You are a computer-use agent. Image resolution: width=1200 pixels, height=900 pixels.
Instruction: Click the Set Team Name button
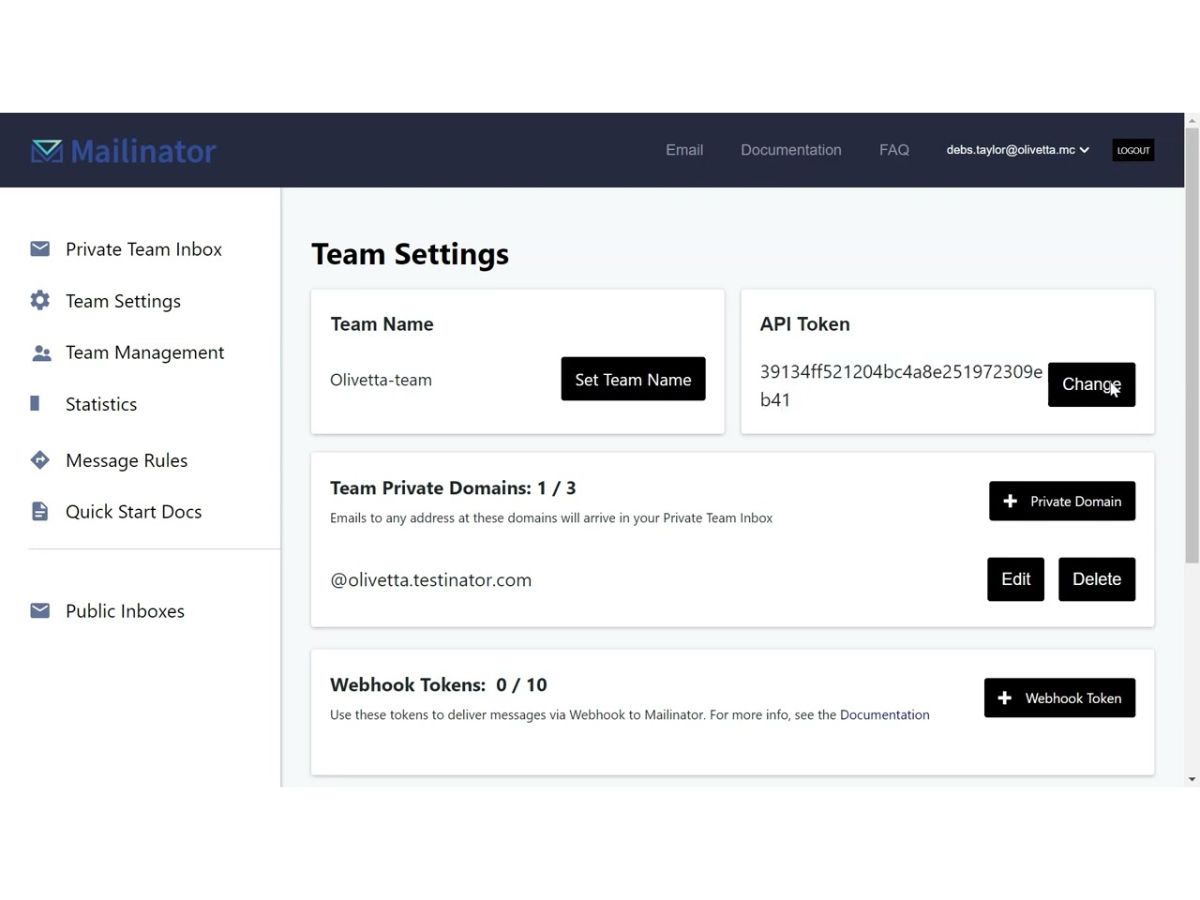[x=633, y=379]
